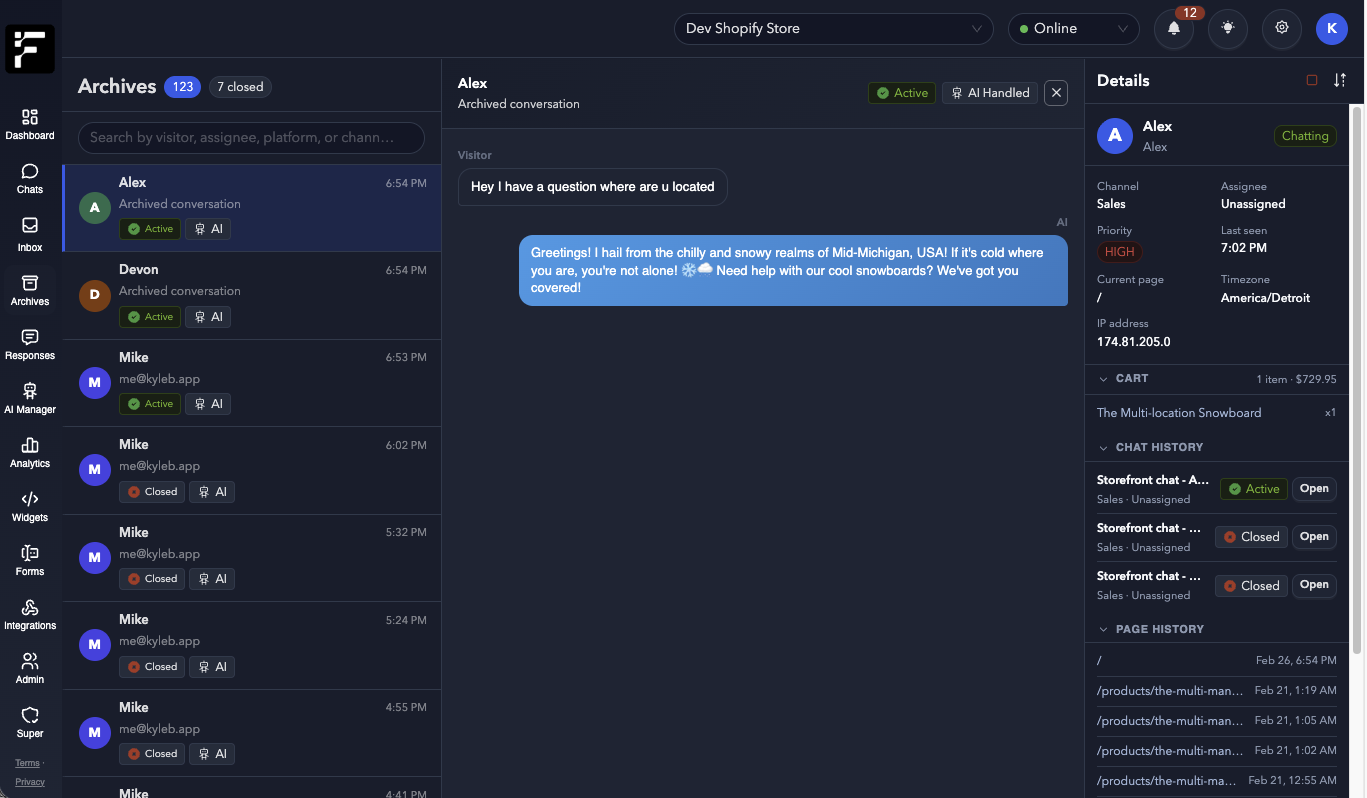
Task: Open the Online status dropdown
Action: [1073, 29]
